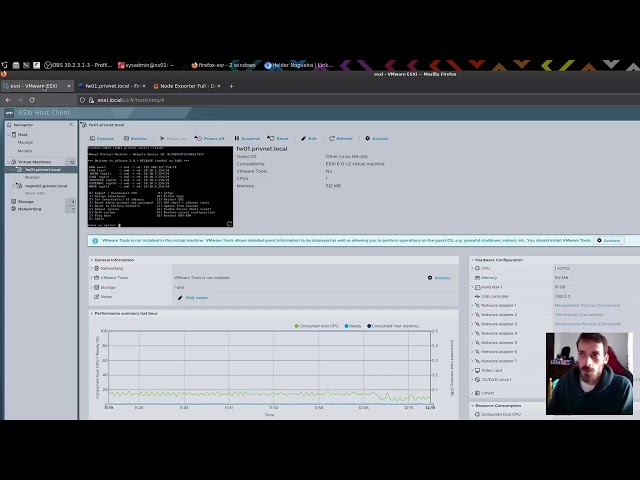The width and height of the screenshot is (640, 480).
Task: Suspend the virtual machine
Action: [x=247, y=139]
